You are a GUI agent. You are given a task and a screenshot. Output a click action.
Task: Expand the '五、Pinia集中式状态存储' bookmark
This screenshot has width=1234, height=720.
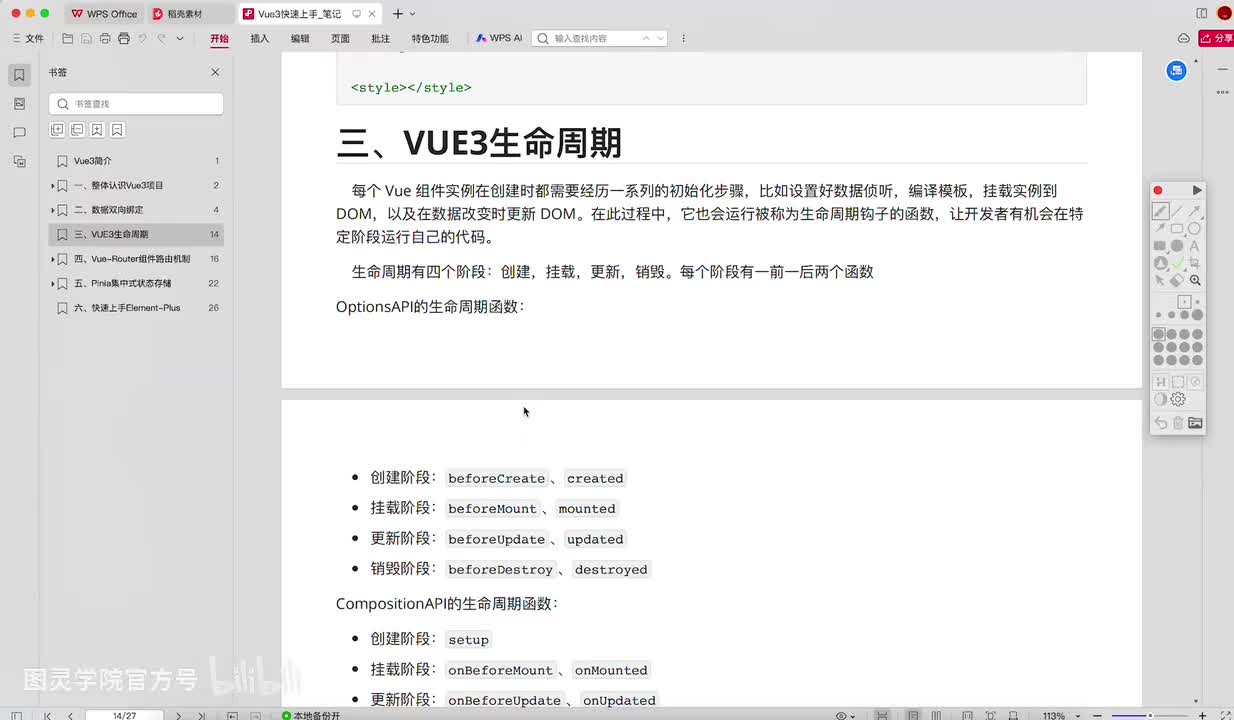[52, 284]
